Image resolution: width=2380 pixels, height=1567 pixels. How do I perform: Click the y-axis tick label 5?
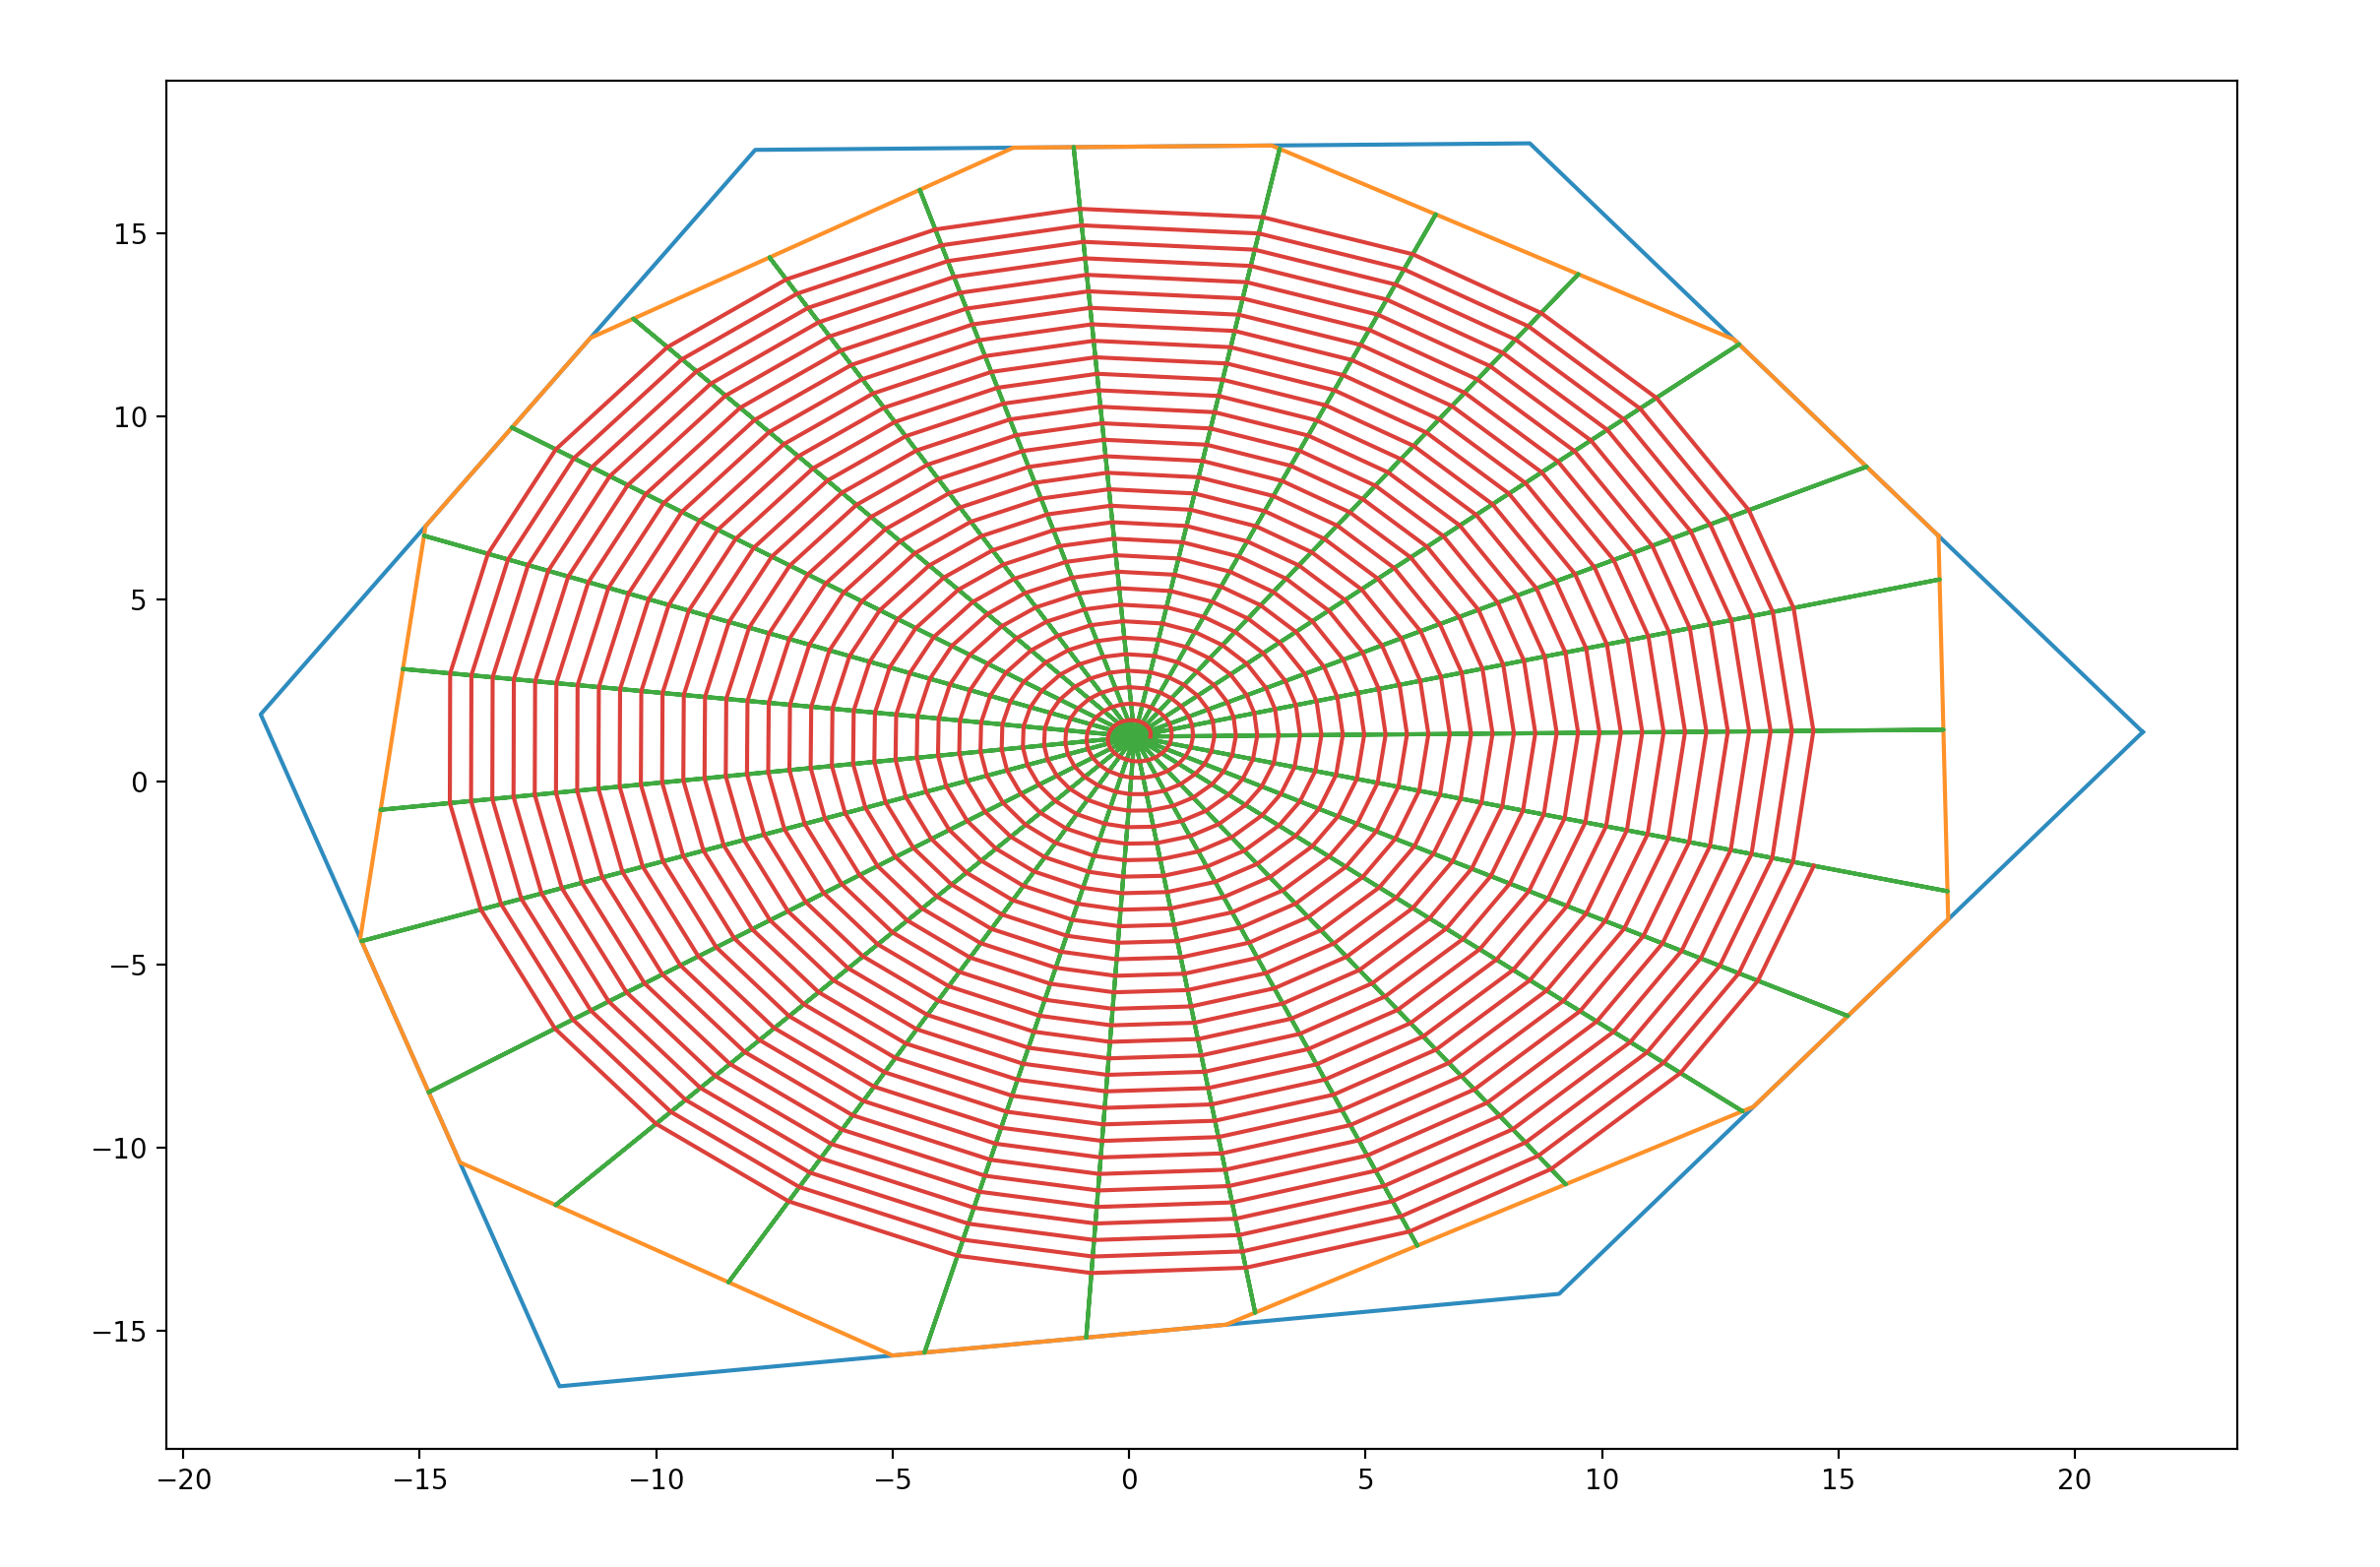click(139, 601)
